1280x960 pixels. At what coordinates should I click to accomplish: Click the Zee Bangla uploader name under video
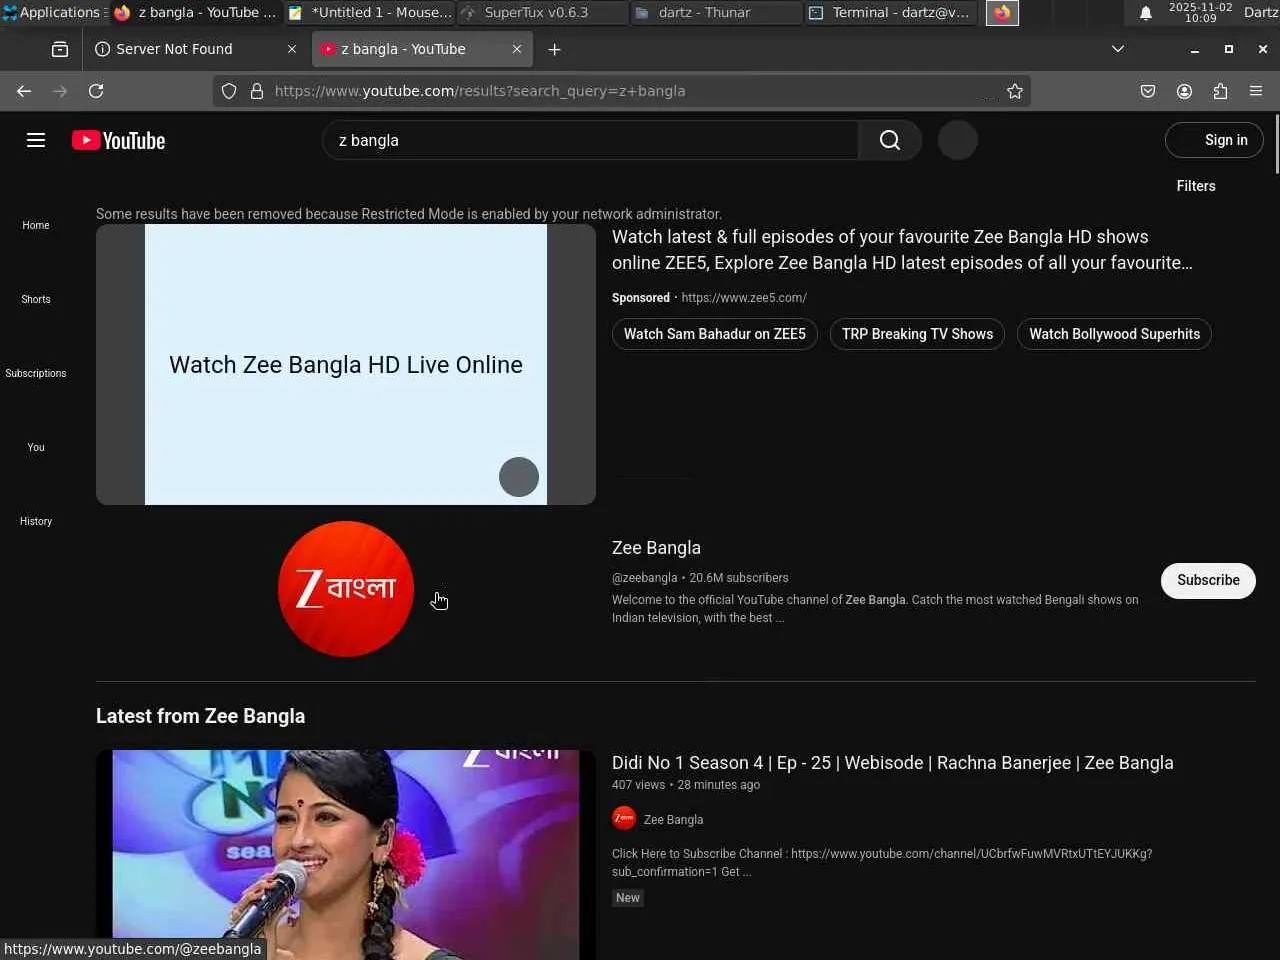(x=673, y=820)
